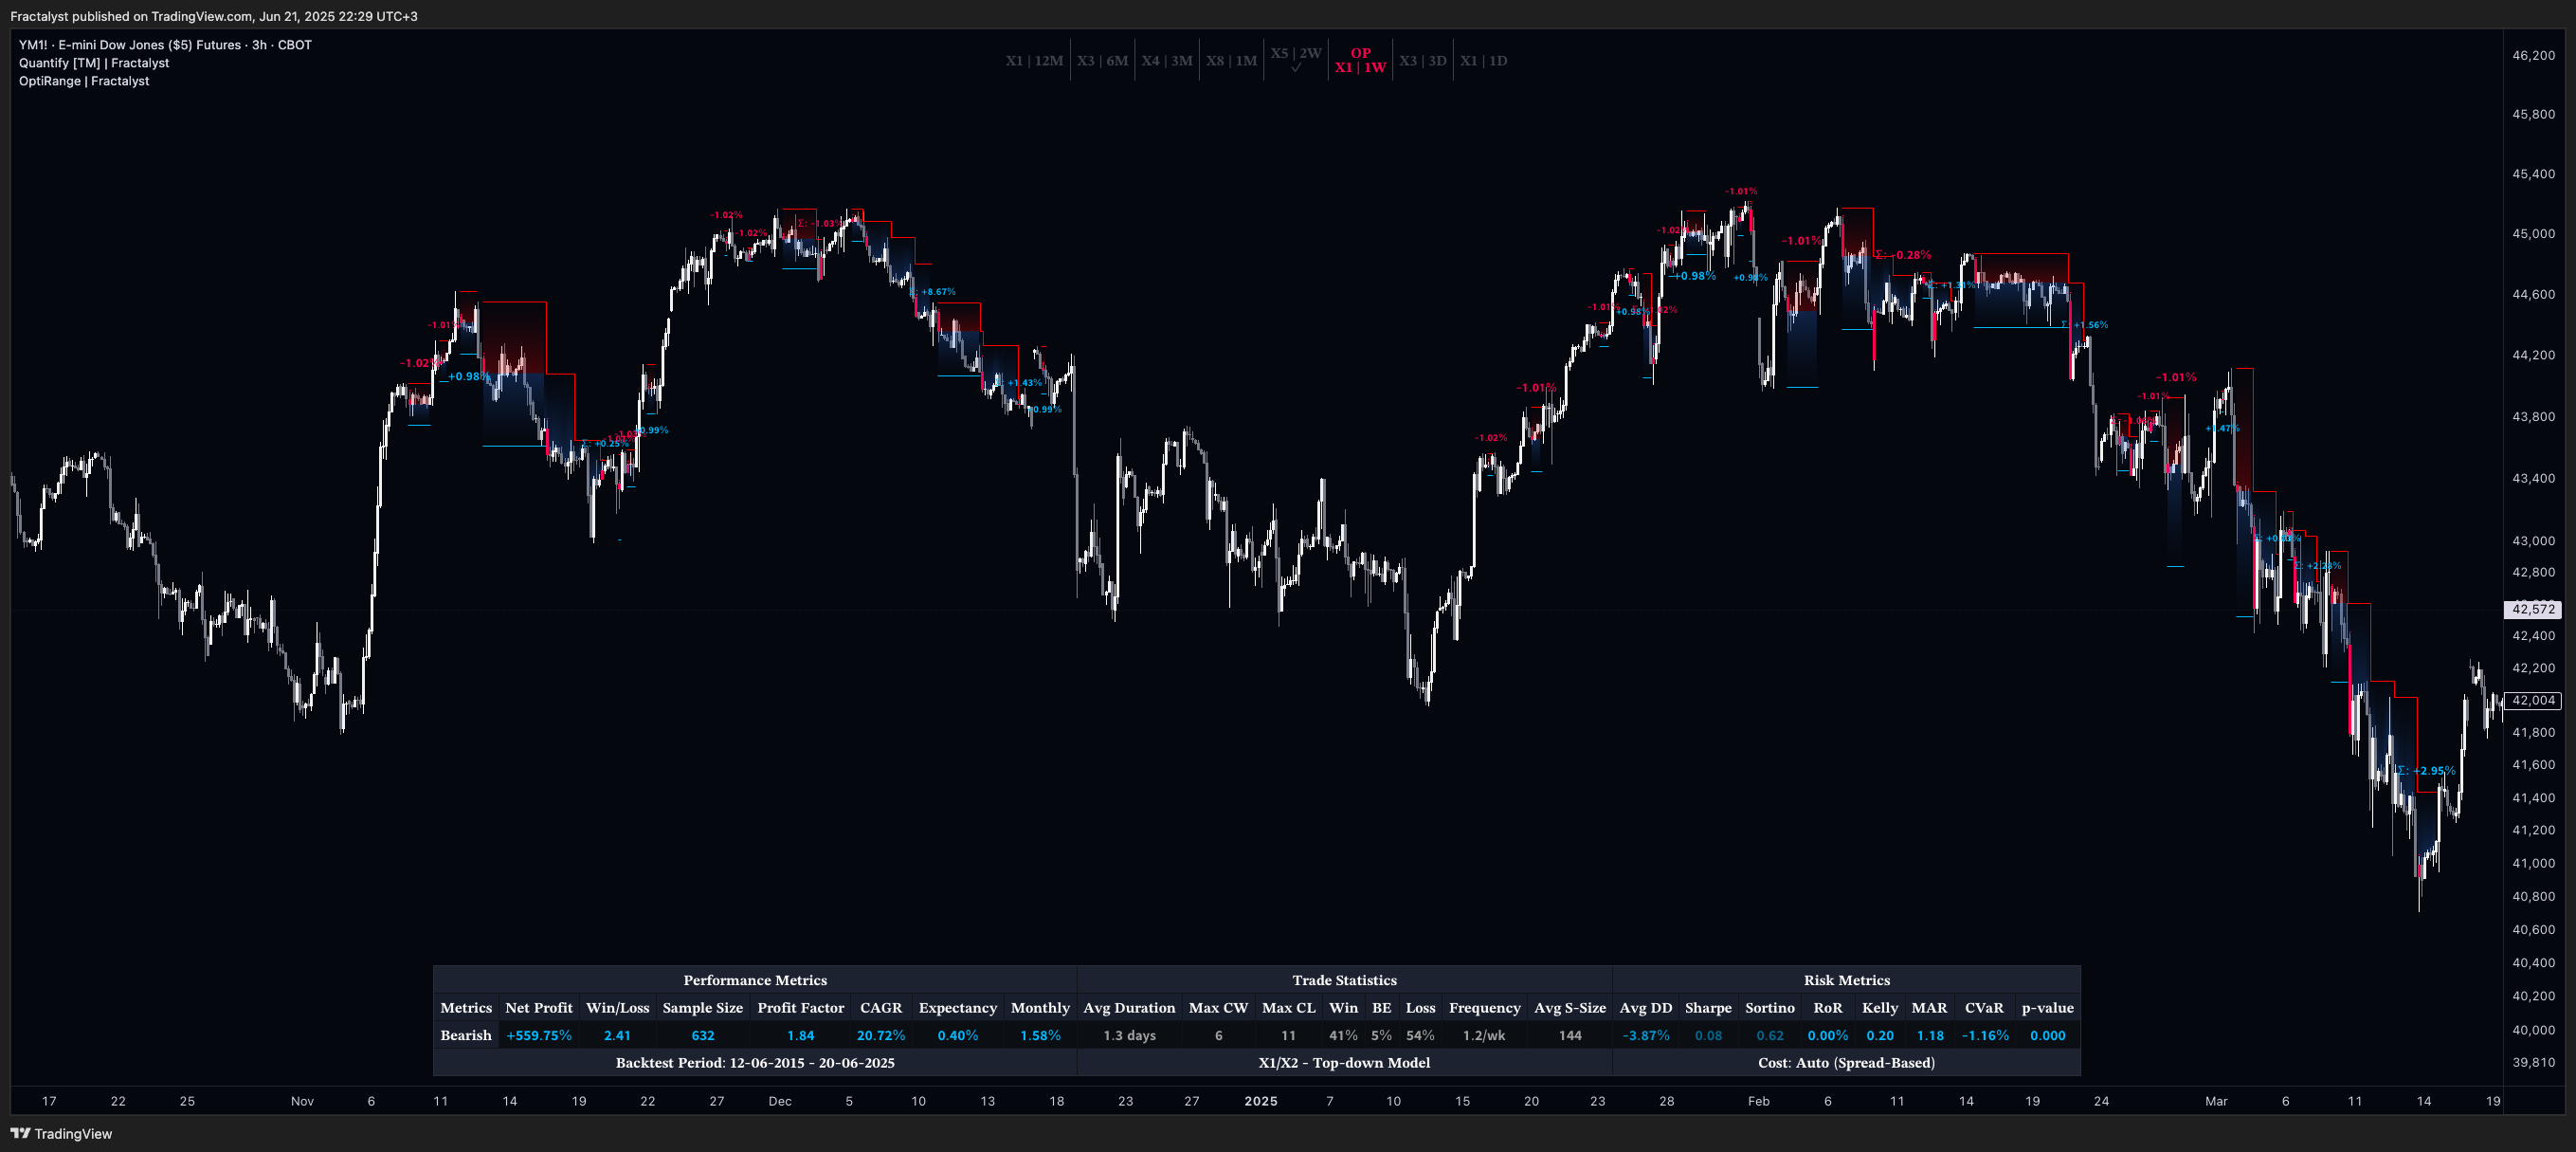2576x1152 pixels.
Task: Click the Max CW value 6
Action: click(1218, 1035)
